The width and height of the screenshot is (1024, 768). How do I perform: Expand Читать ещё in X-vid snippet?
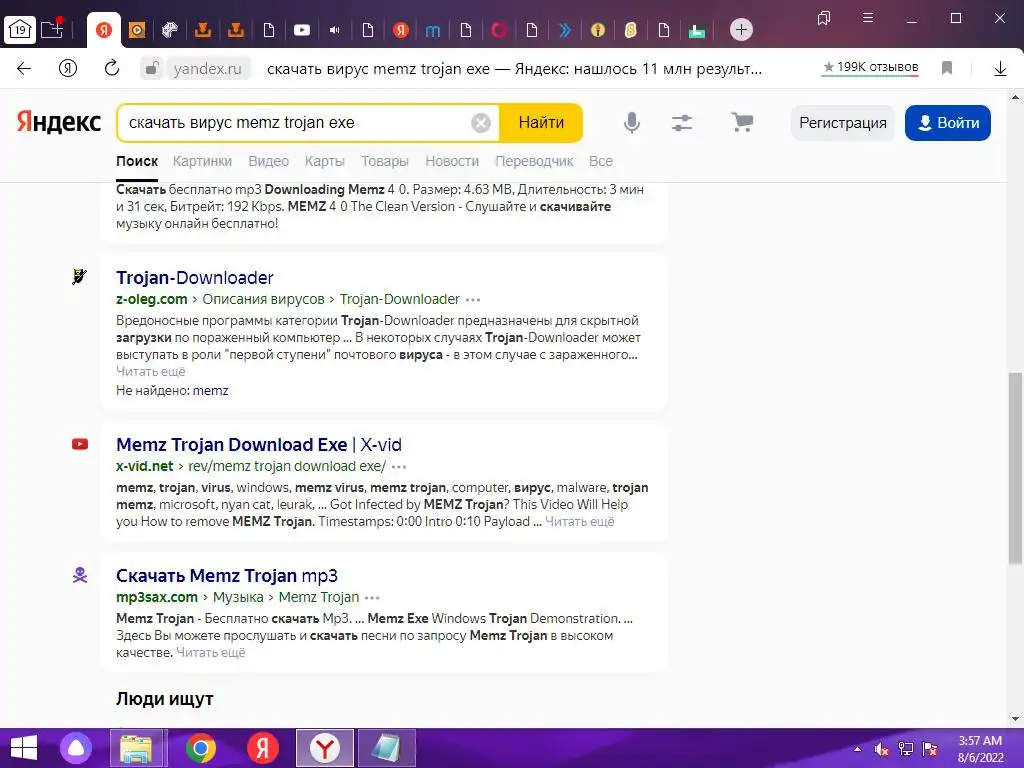pyautogui.click(x=580, y=522)
